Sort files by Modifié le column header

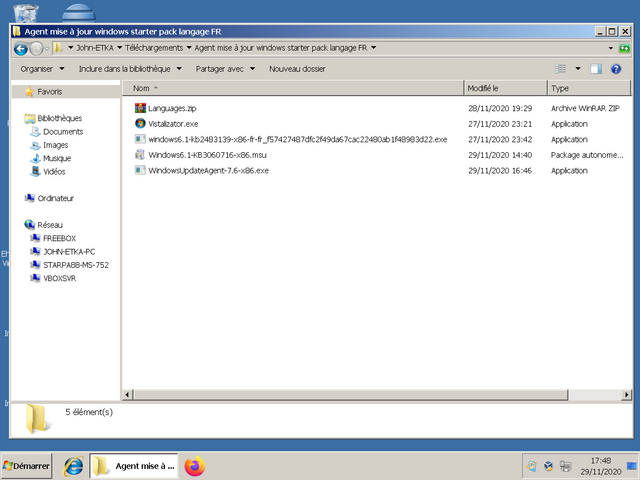505,88
